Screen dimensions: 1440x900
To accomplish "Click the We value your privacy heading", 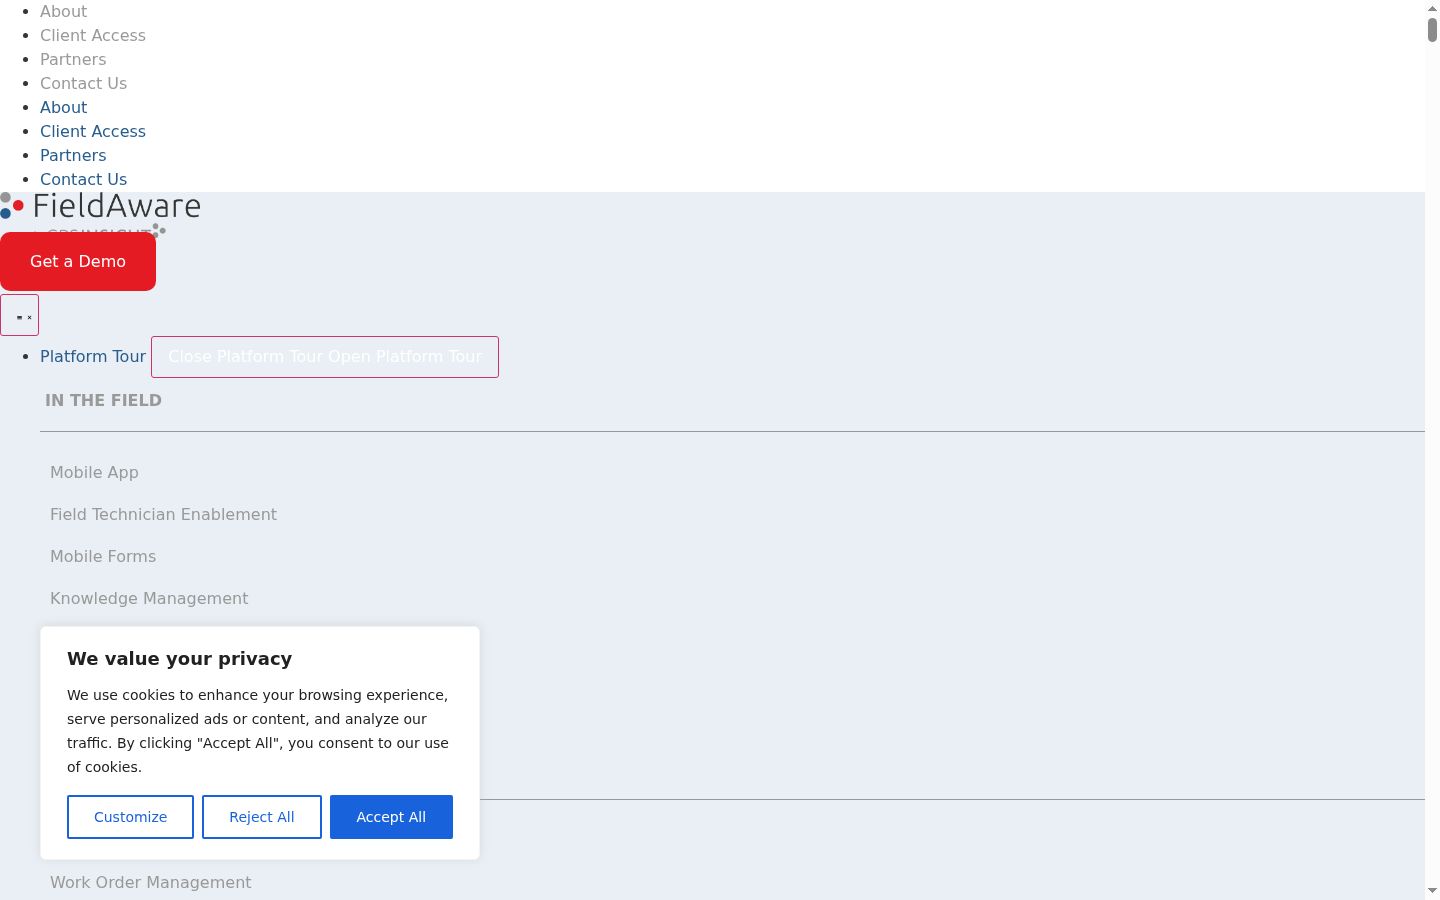I will click(180, 658).
